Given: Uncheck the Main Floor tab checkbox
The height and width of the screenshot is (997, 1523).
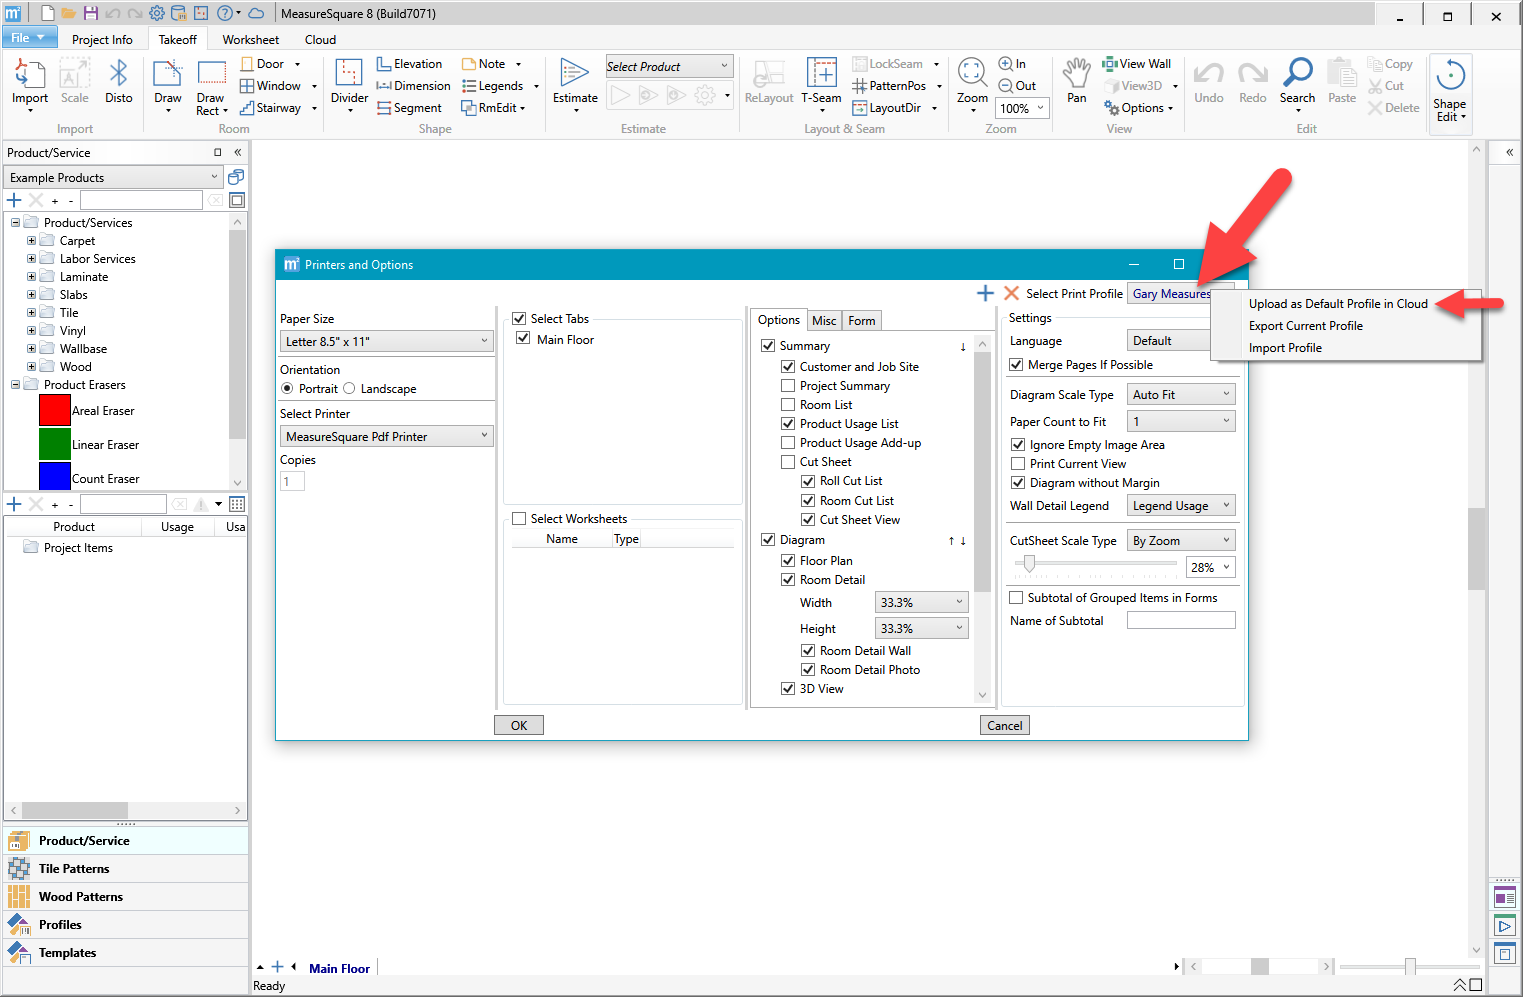Looking at the screenshot, I should (523, 339).
